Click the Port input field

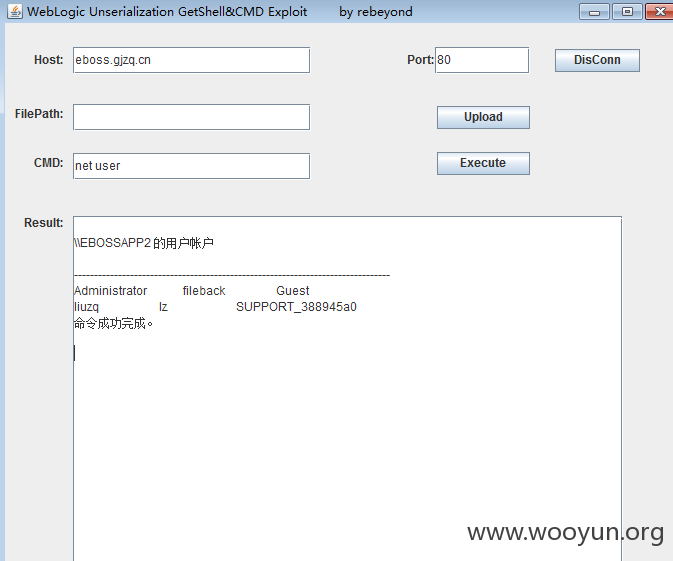coord(482,60)
